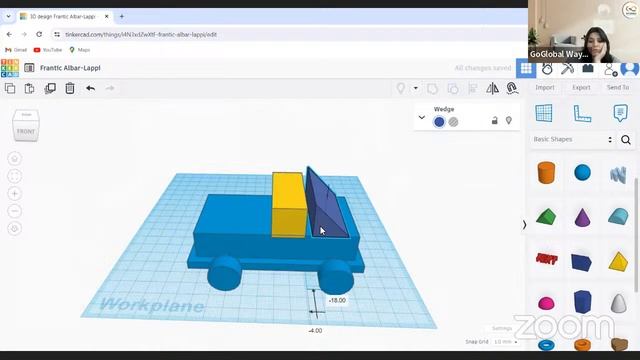The width and height of the screenshot is (640, 360).
Task: Return to home view
Action: [x=15, y=158]
